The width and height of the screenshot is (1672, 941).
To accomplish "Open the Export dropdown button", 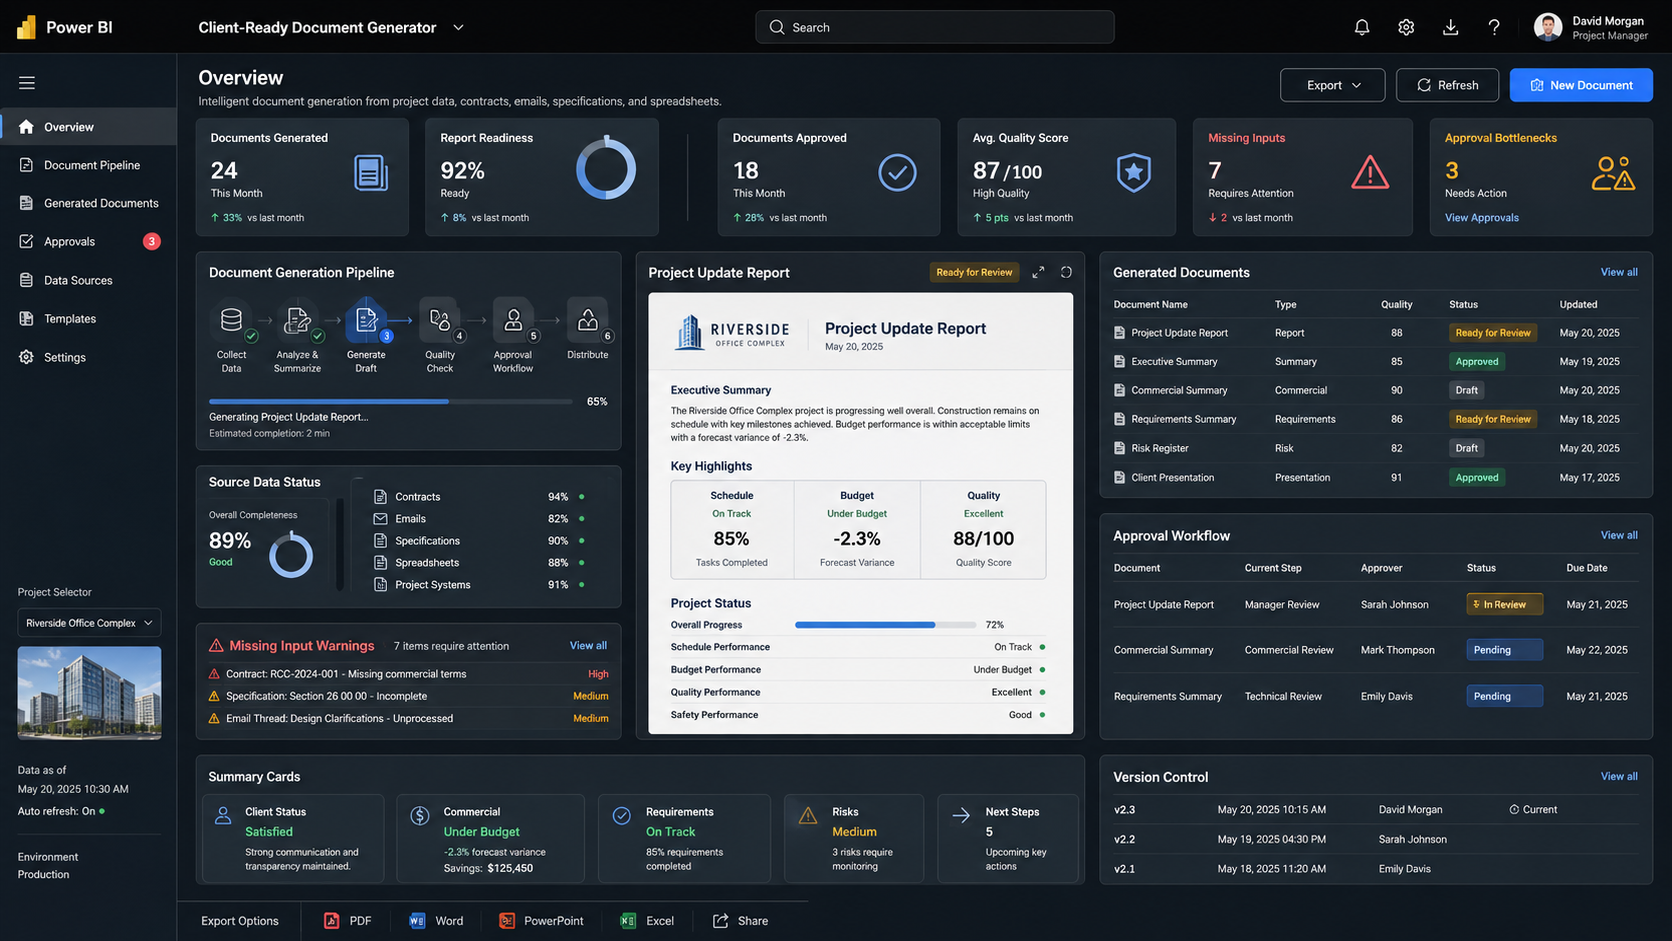I will click(x=1332, y=85).
